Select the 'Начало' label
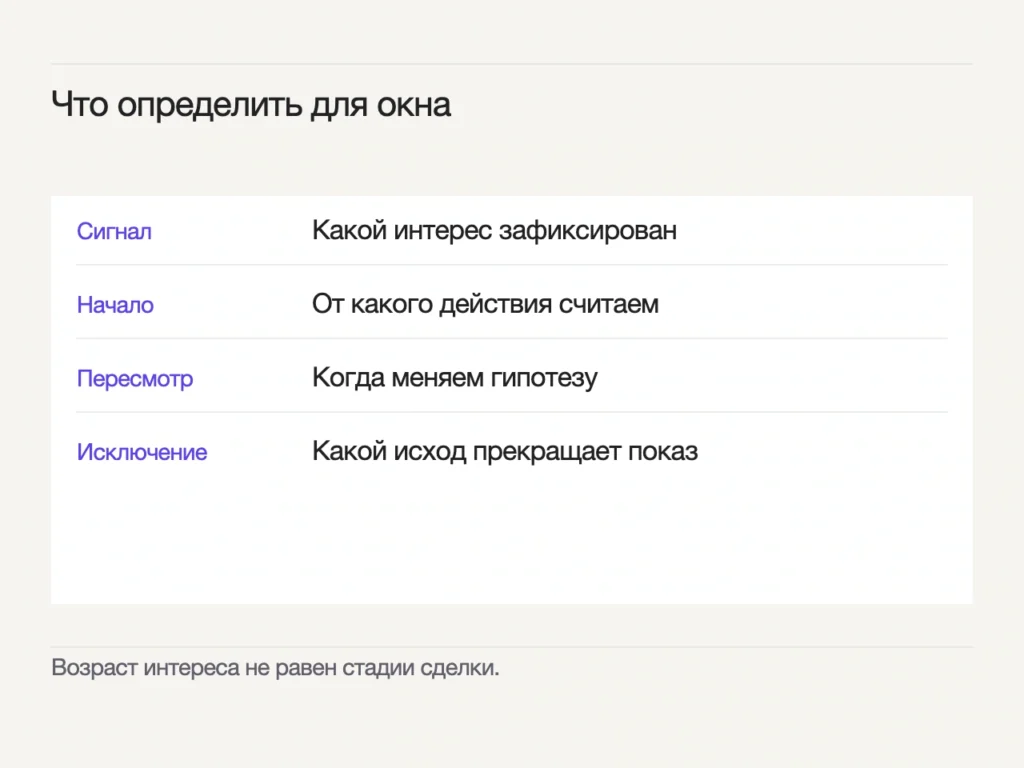1024x768 pixels. [x=115, y=305]
